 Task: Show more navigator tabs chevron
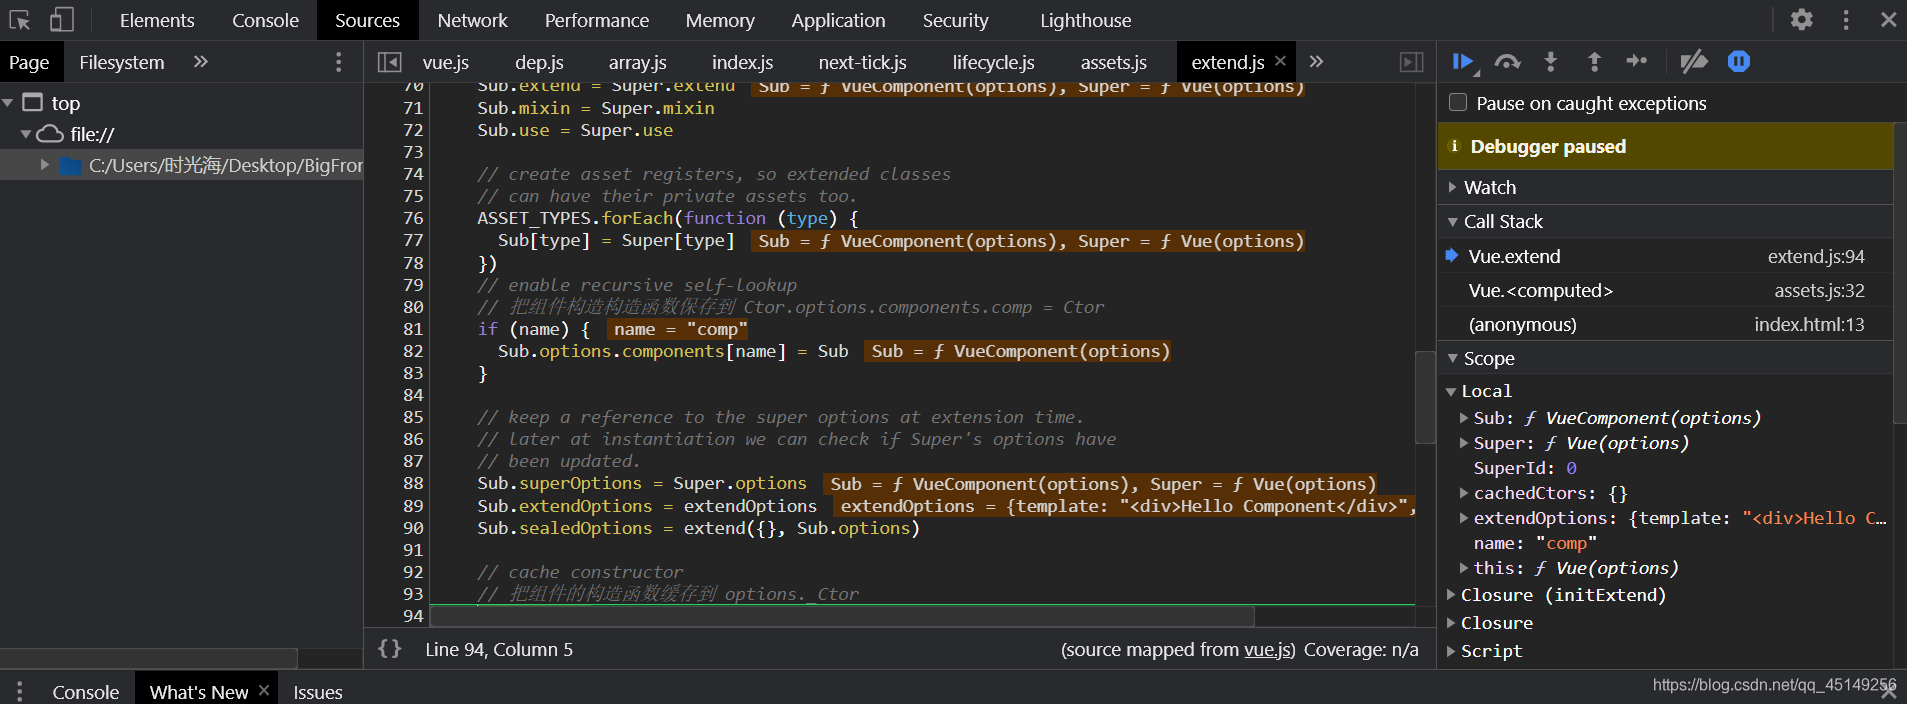point(201,62)
